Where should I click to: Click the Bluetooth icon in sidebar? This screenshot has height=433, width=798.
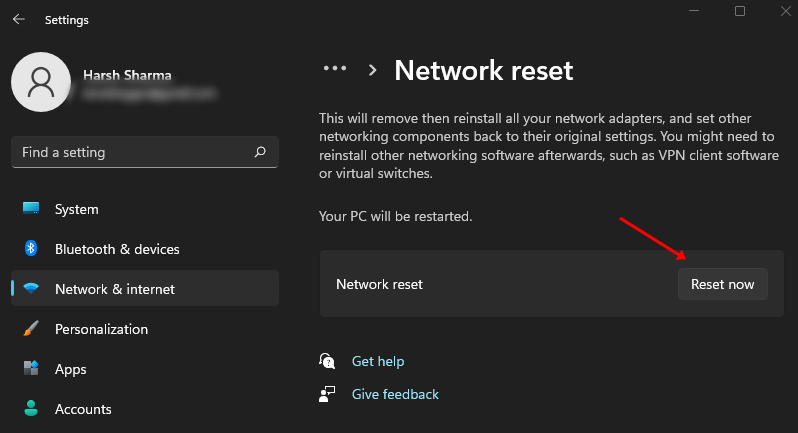click(x=31, y=249)
